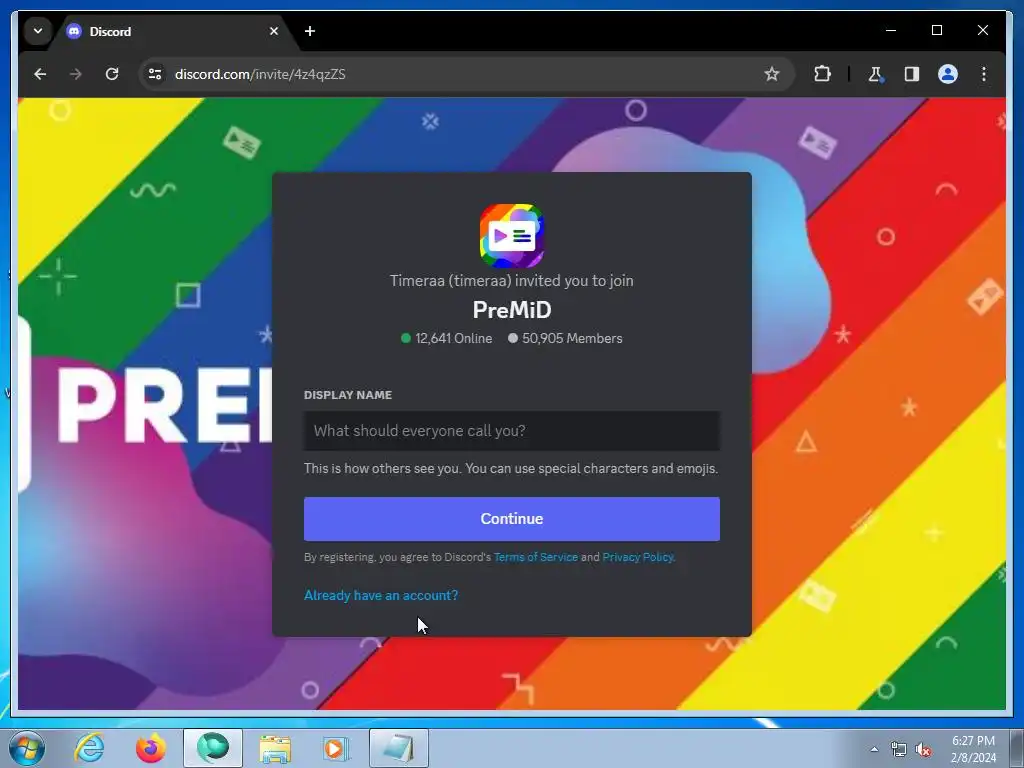Click the address bar URL discord.com/invite/4z4qzZS
This screenshot has width=1024, height=768.
[260, 74]
